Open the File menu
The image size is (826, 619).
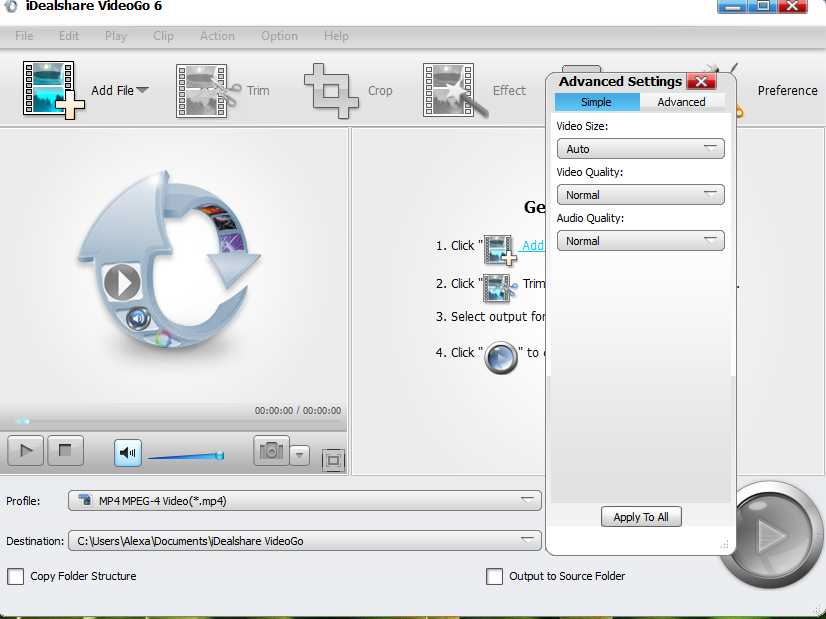24,36
